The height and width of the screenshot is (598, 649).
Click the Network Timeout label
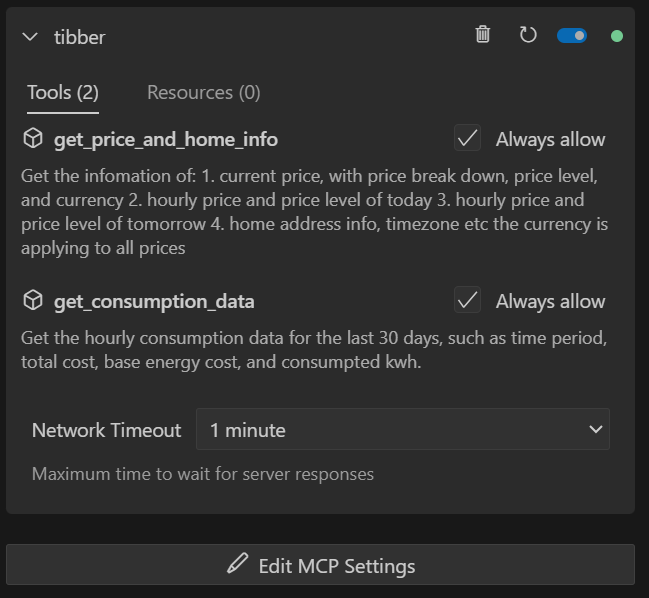pyautogui.click(x=107, y=430)
